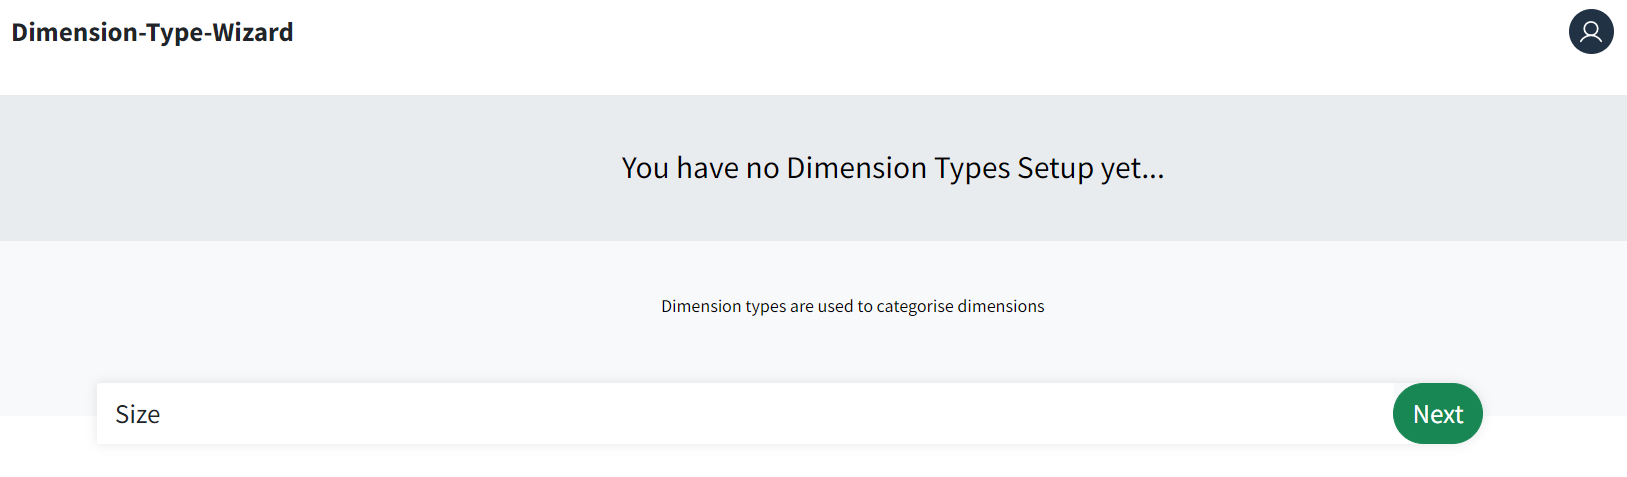Click the word 'Wizard' in the page header
1627x477 pixels.
(x=253, y=32)
